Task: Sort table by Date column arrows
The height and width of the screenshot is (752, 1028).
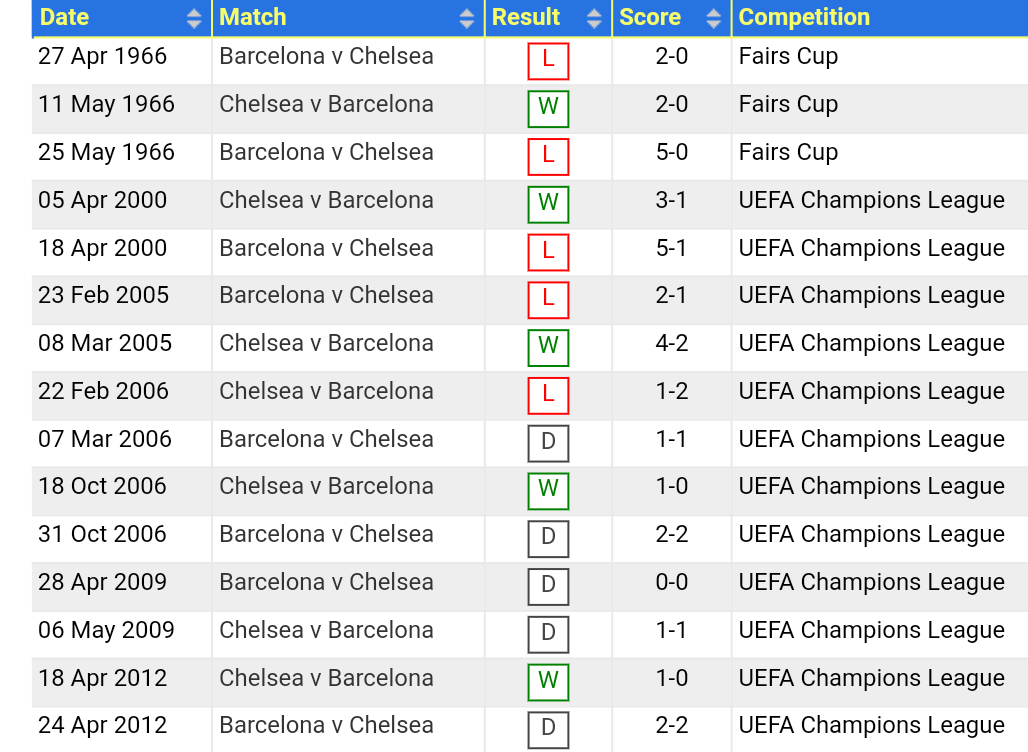Action: (x=193, y=18)
